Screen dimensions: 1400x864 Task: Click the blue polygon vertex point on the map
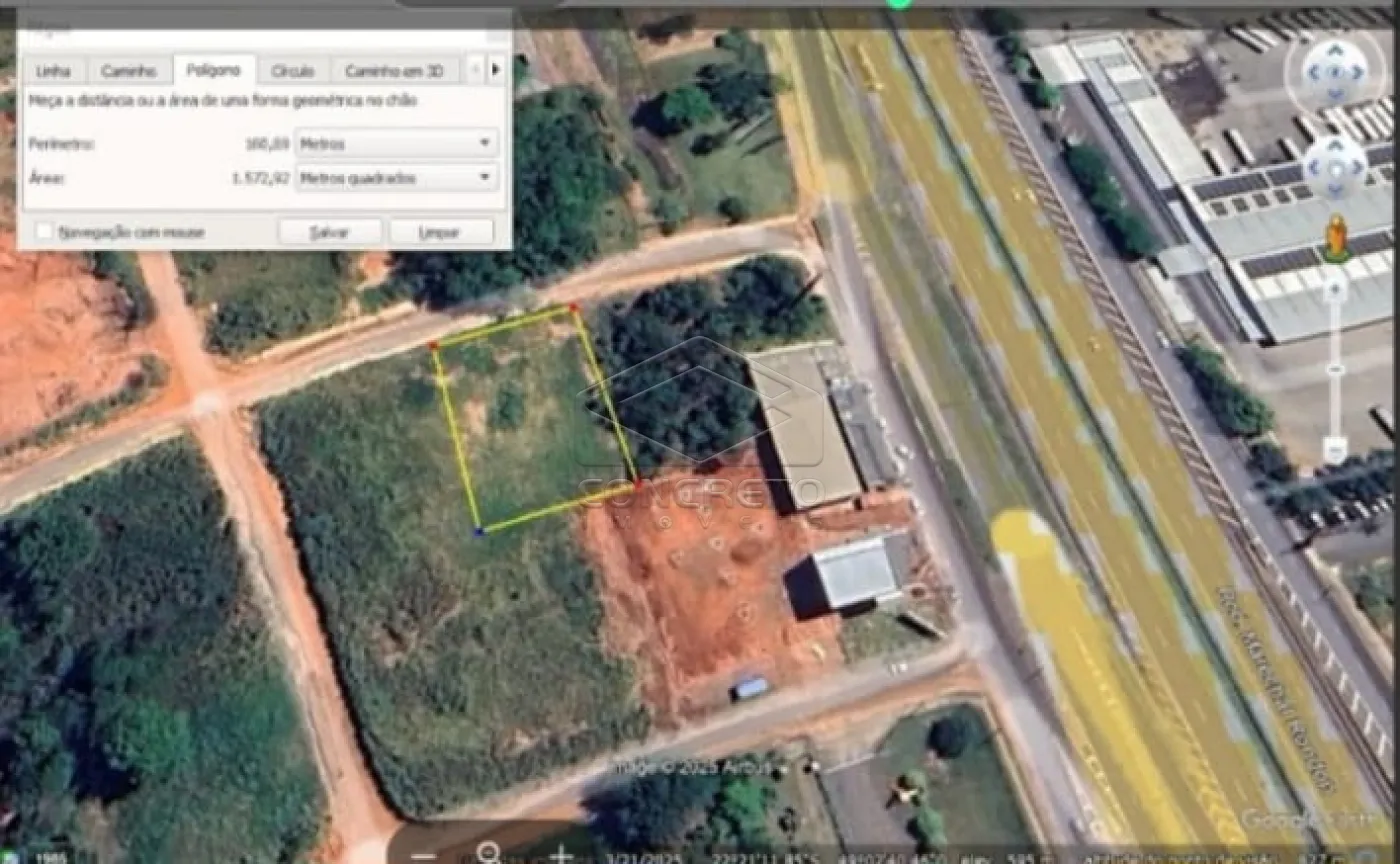click(479, 533)
